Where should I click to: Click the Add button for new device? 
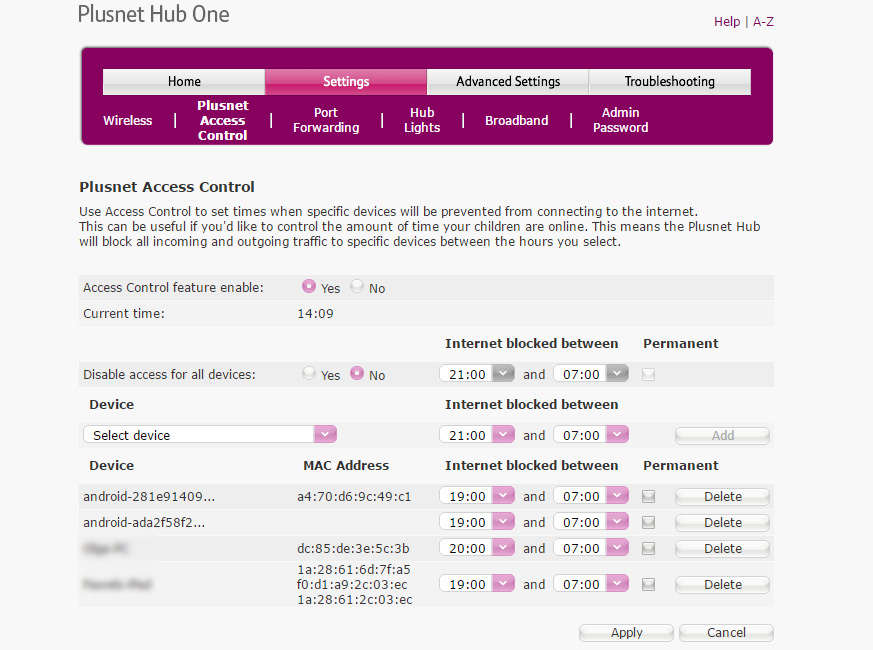pyautogui.click(x=721, y=435)
